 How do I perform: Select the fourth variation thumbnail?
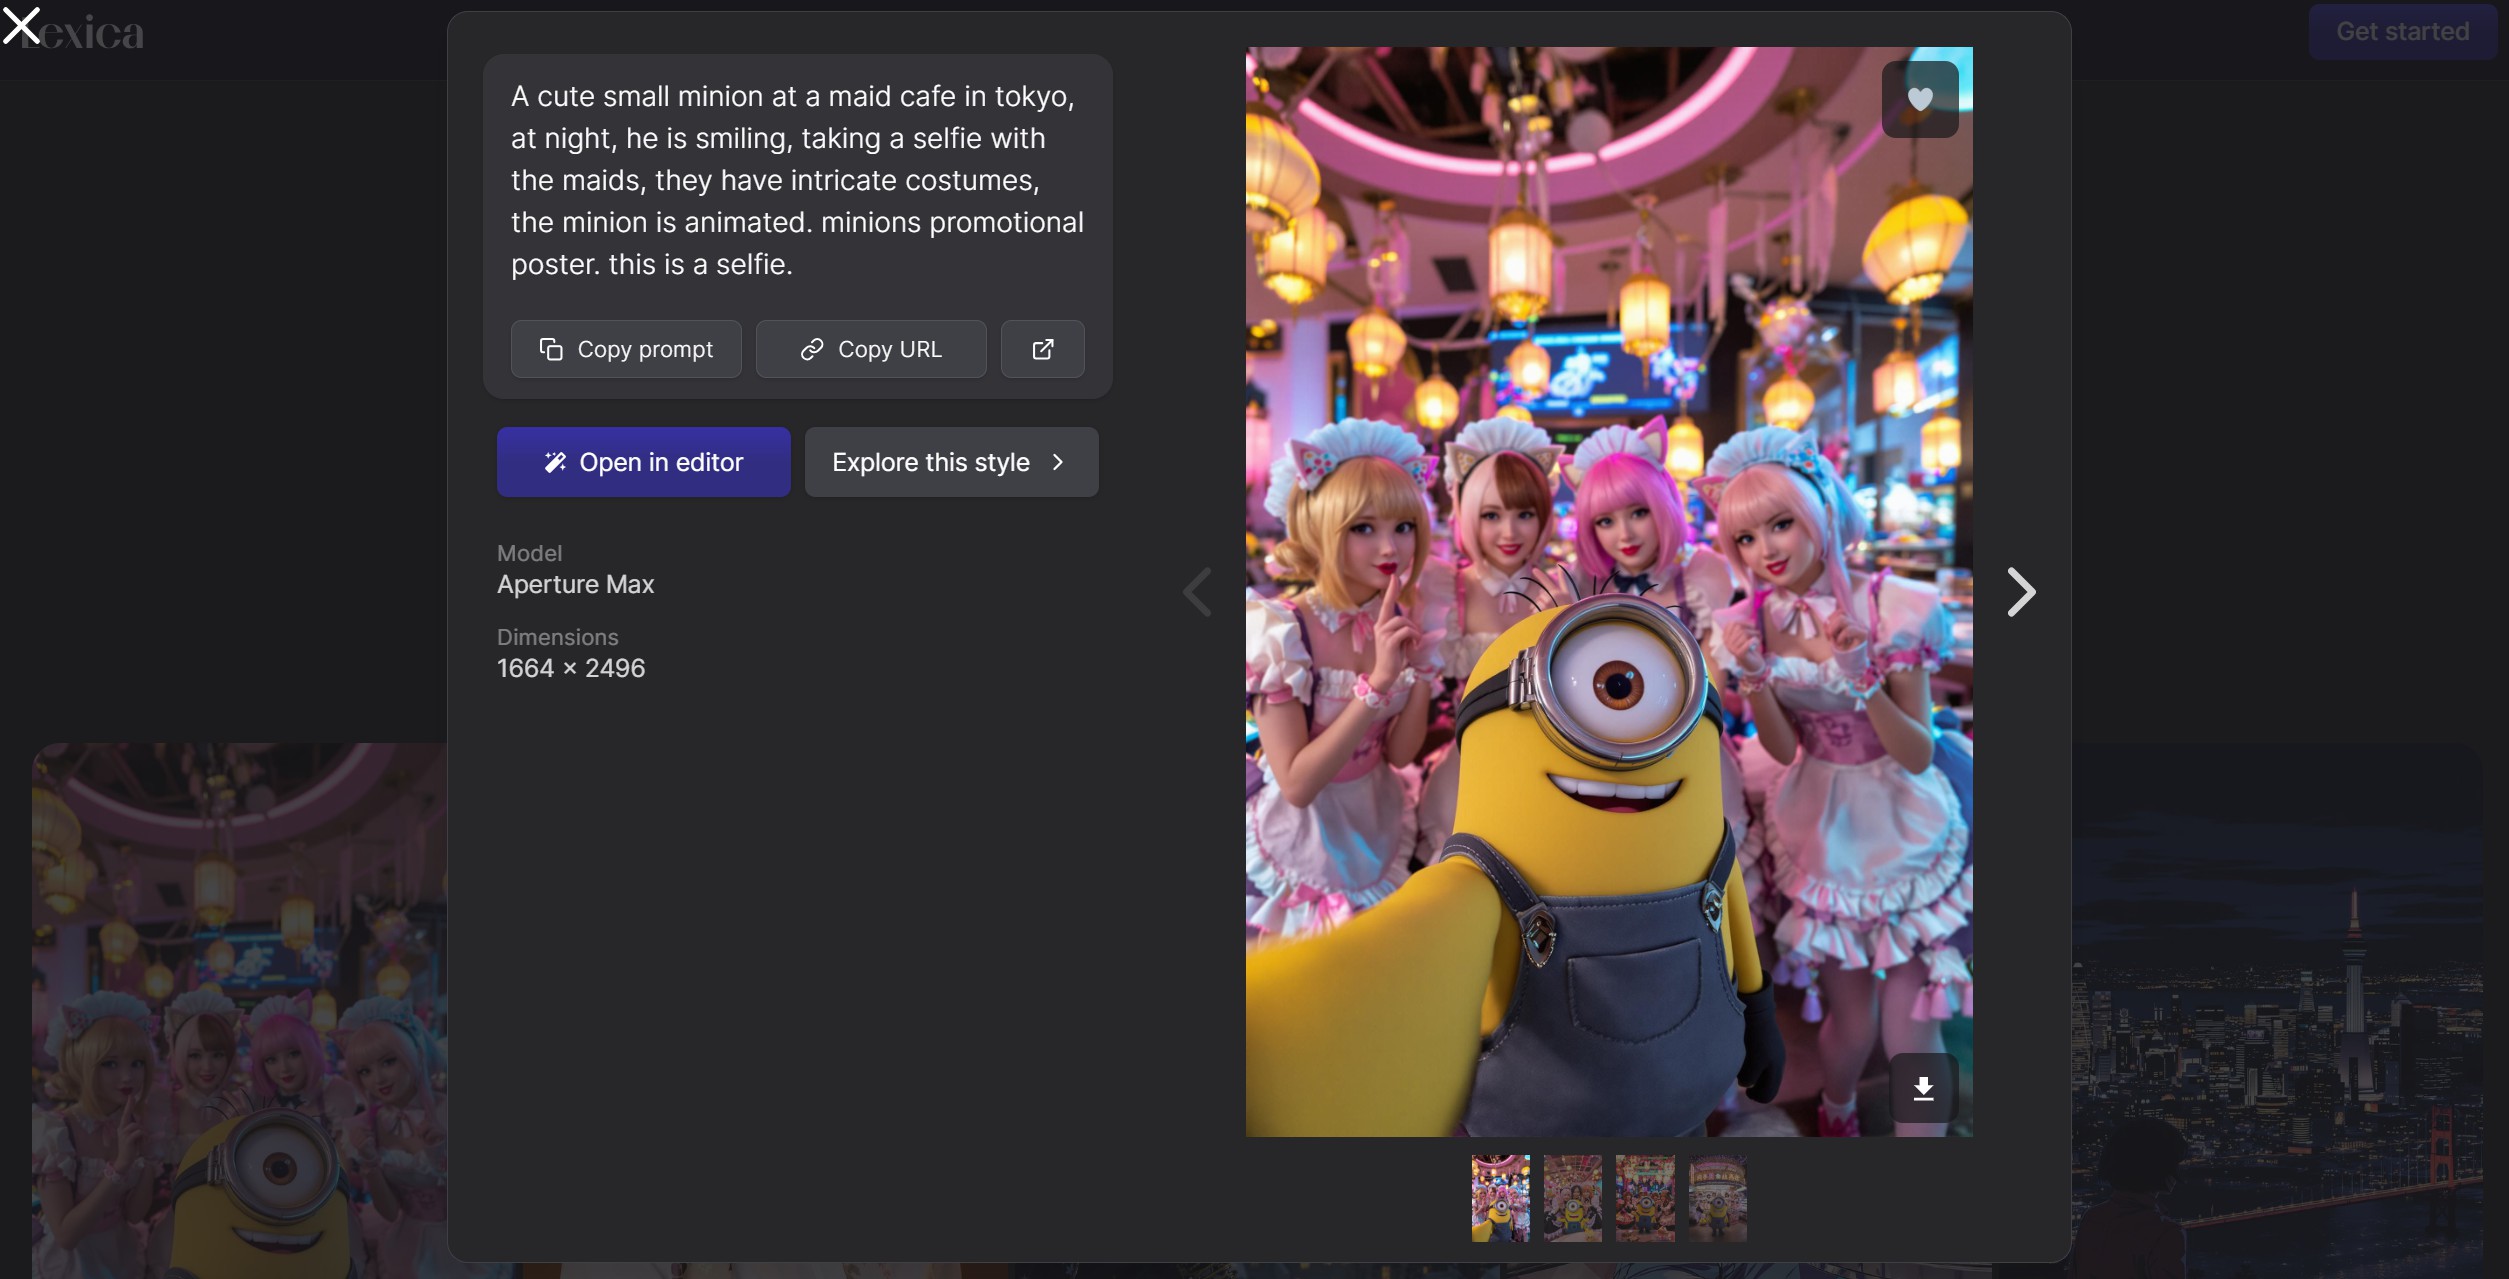pyautogui.click(x=1717, y=1198)
